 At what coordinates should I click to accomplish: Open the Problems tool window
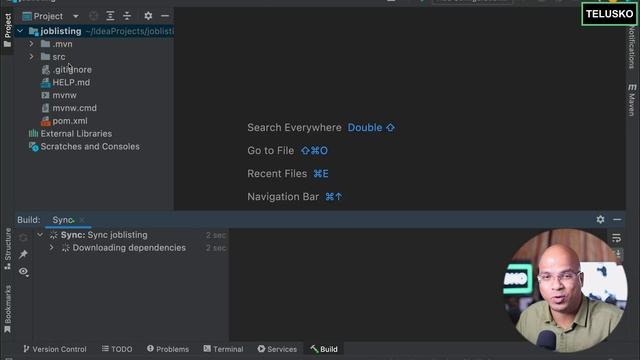tap(168, 349)
